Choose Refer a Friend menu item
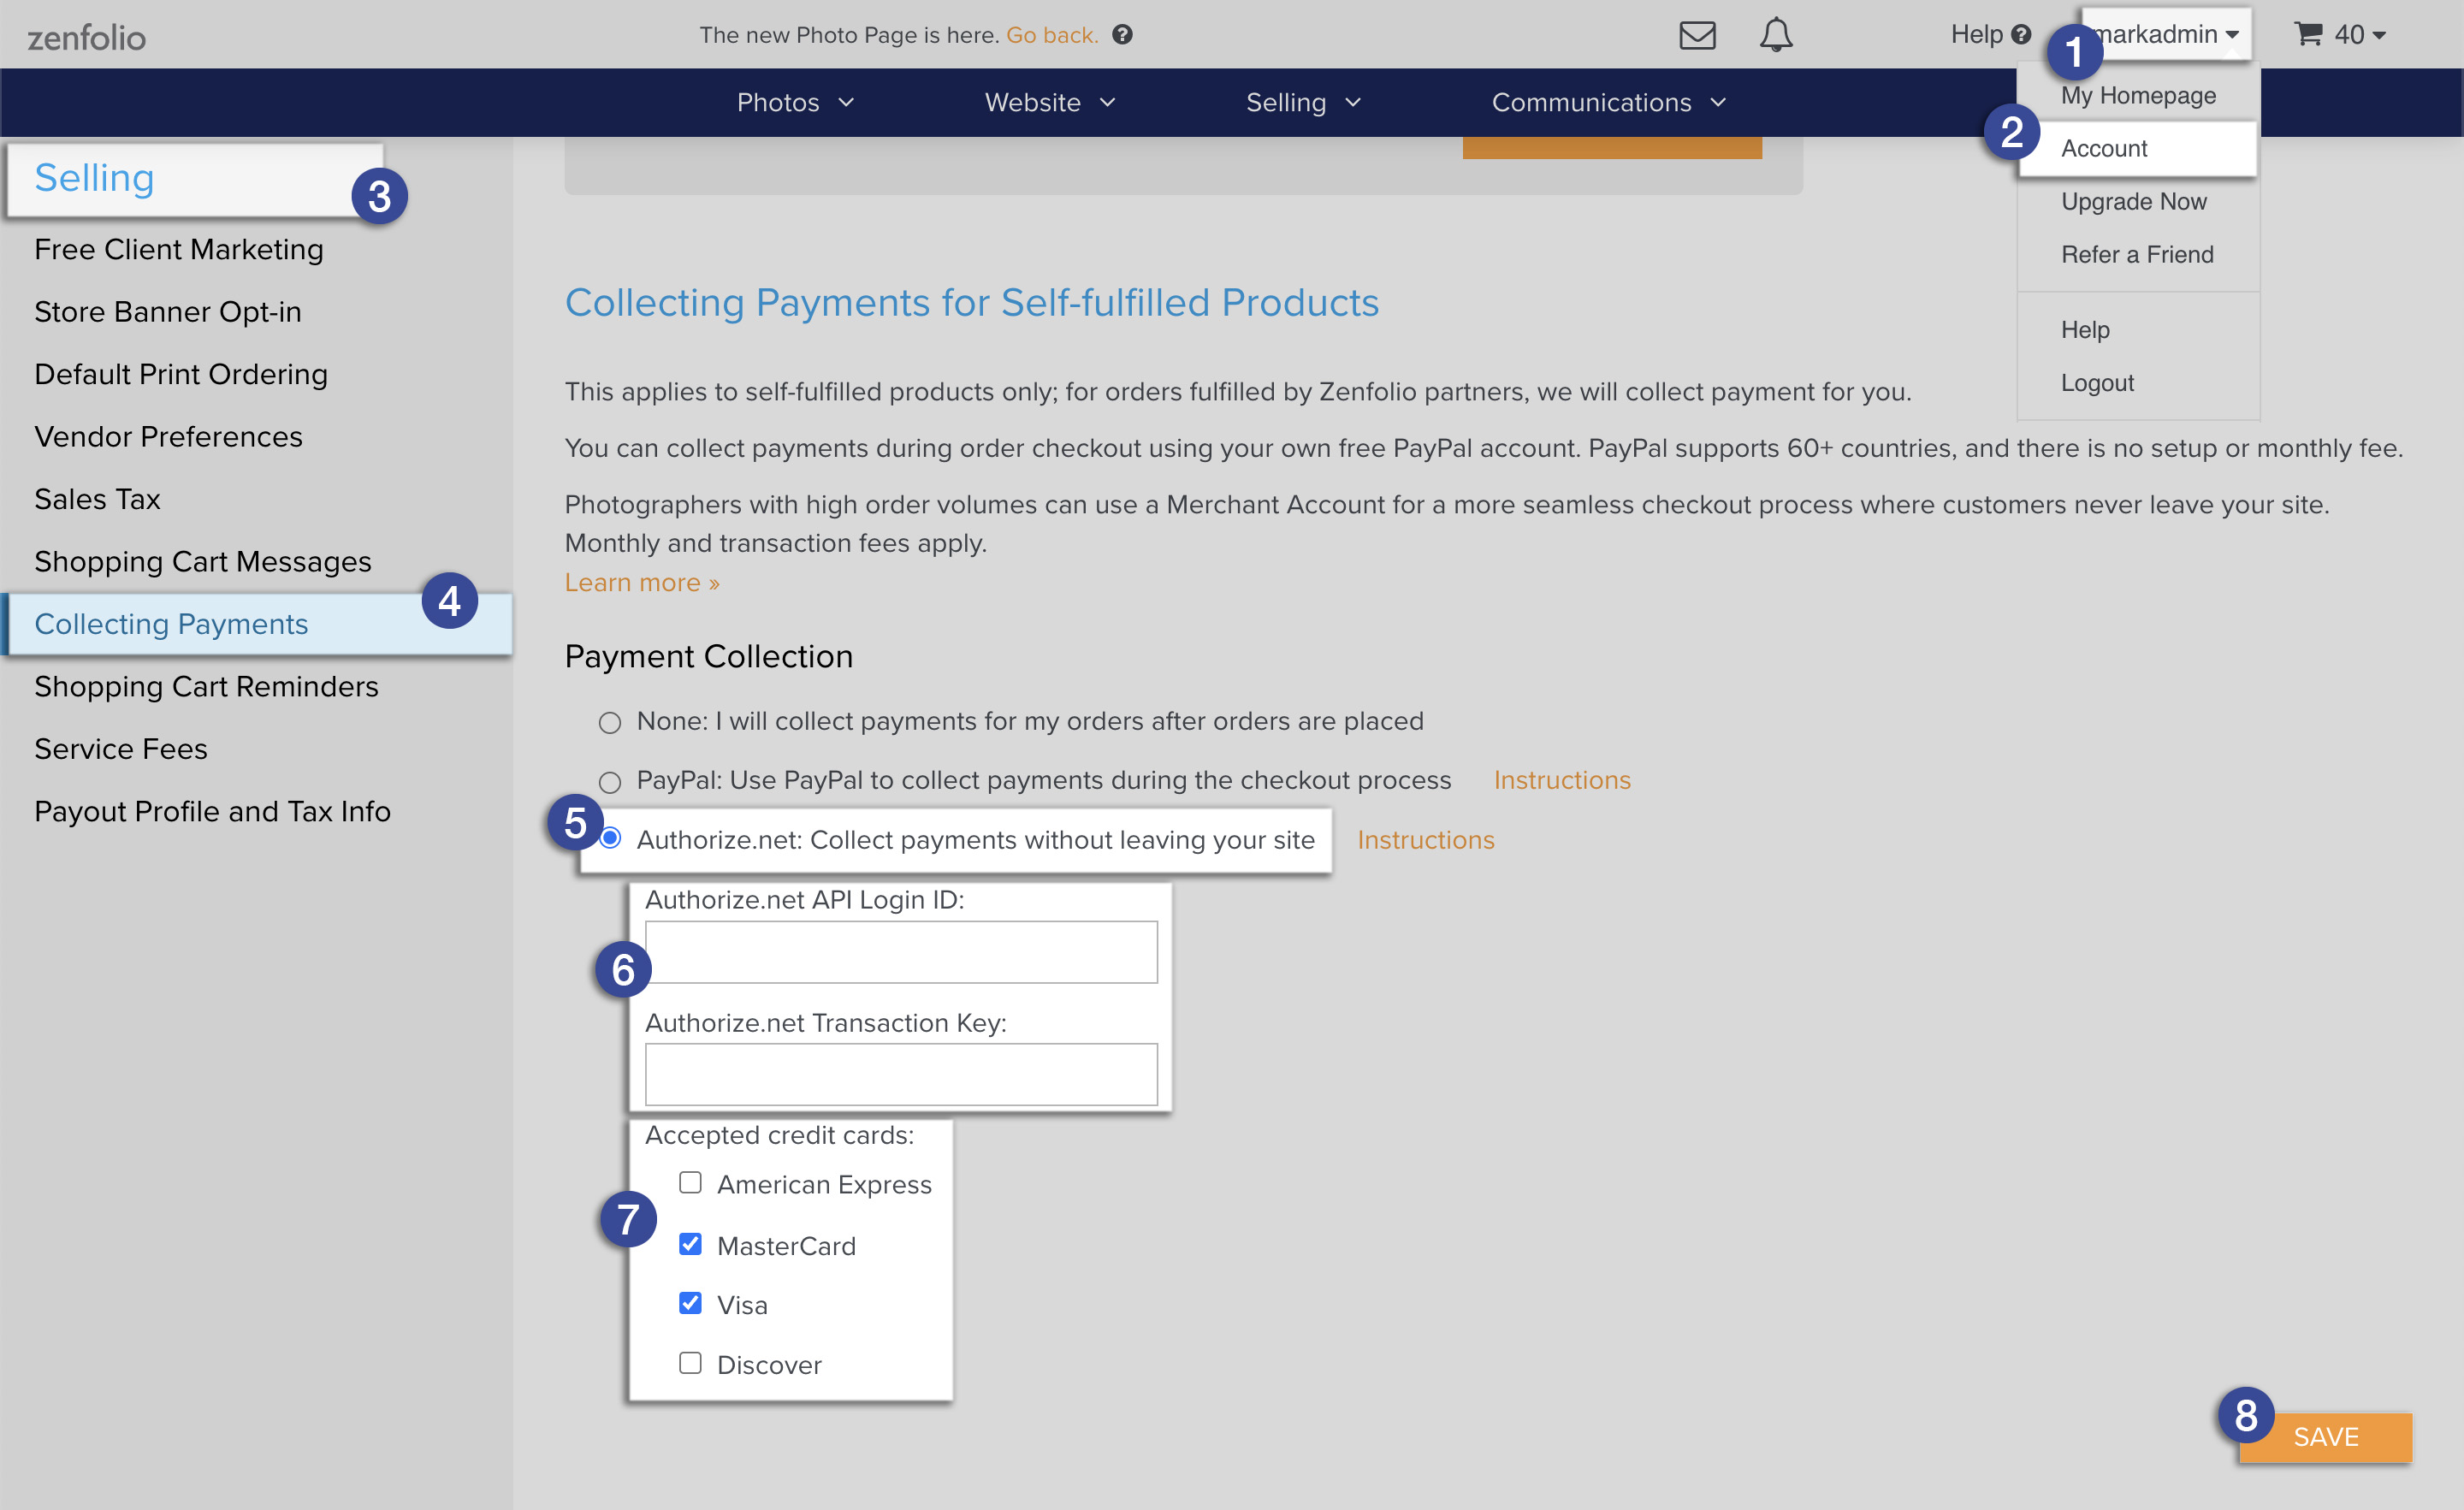The height and width of the screenshot is (1510, 2464). pos(2137,254)
